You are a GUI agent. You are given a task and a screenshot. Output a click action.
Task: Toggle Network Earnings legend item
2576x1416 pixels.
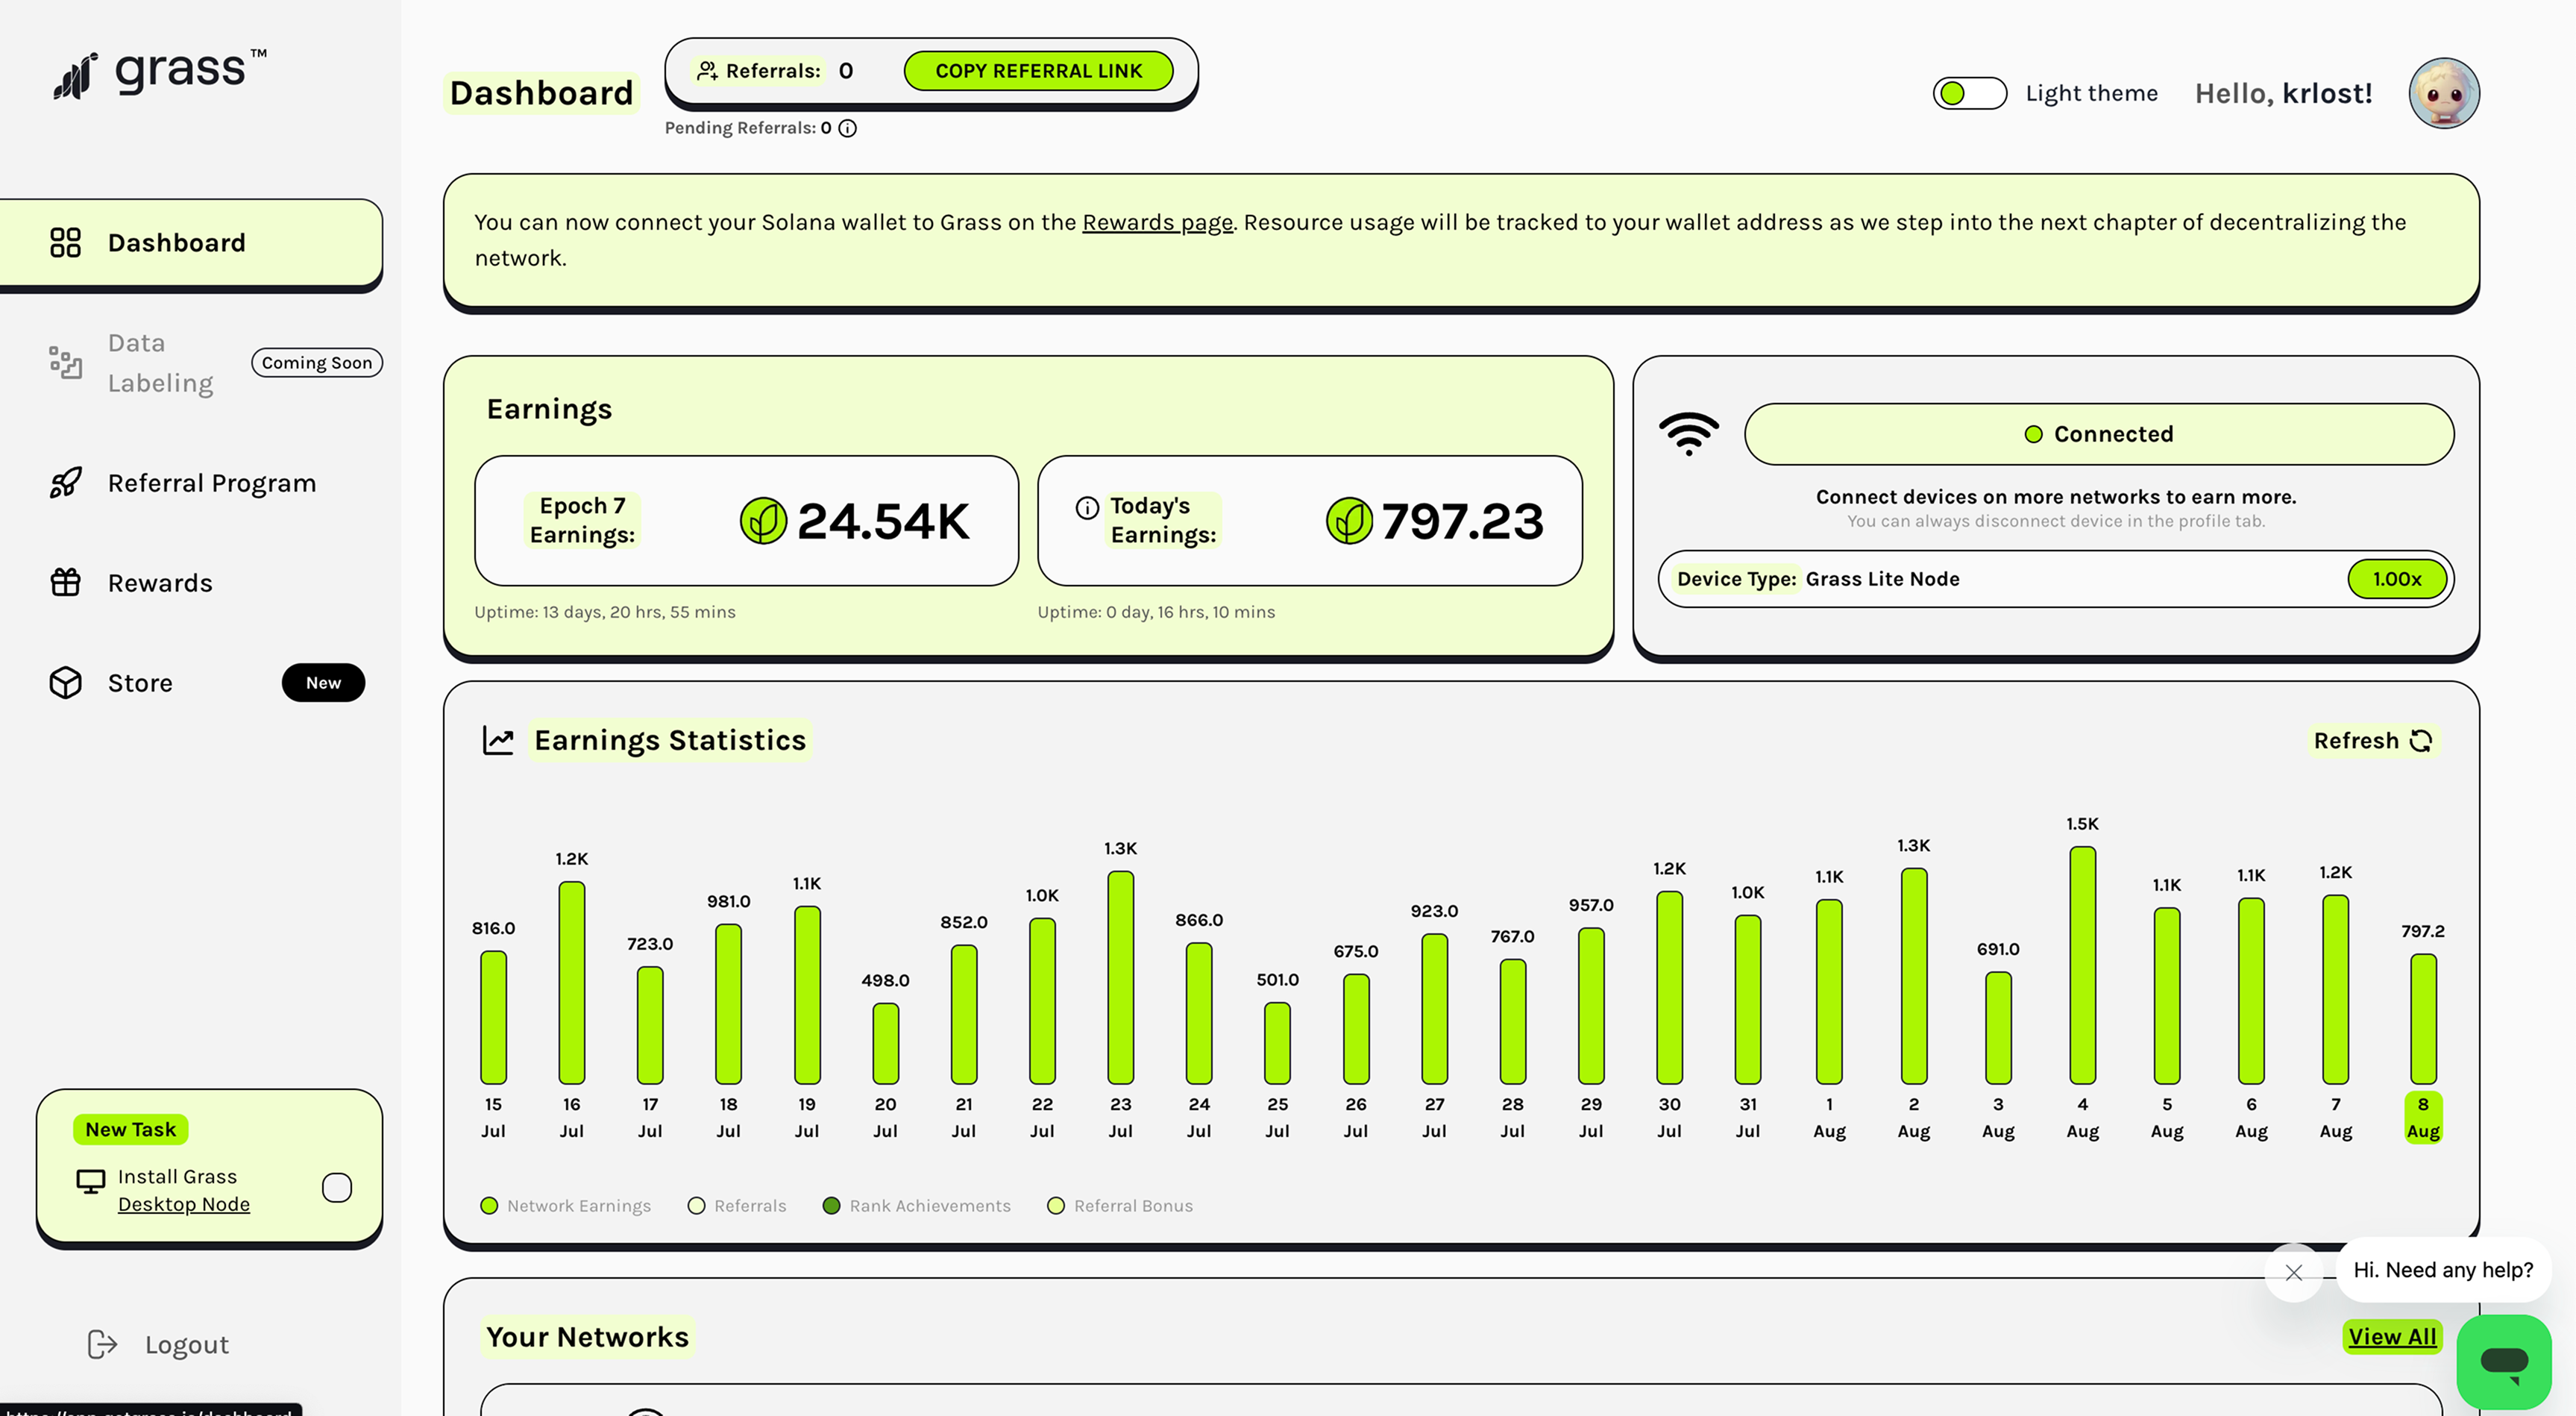[566, 1206]
